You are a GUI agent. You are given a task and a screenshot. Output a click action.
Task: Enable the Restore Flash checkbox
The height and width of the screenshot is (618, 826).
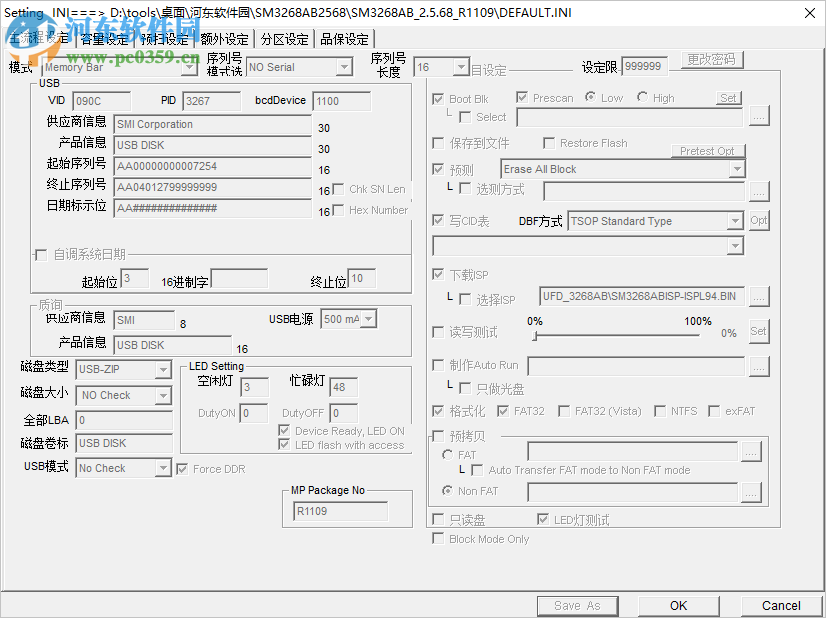click(548, 143)
